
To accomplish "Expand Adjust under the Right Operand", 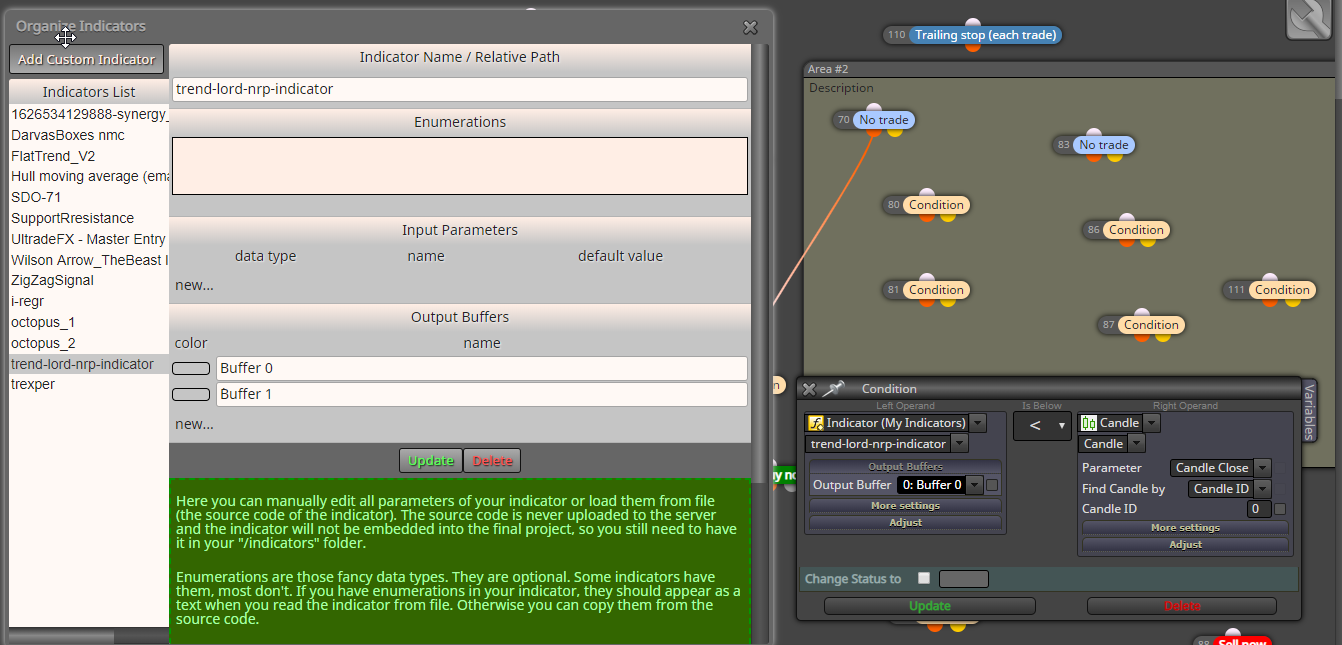I will tap(1185, 544).
